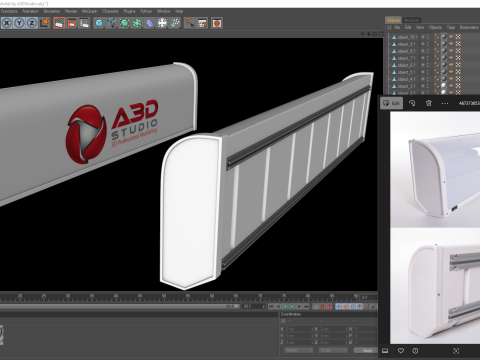This screenshot has width=480, height=360.
Task: Click the autokeying red button
Action: [329, 306]
